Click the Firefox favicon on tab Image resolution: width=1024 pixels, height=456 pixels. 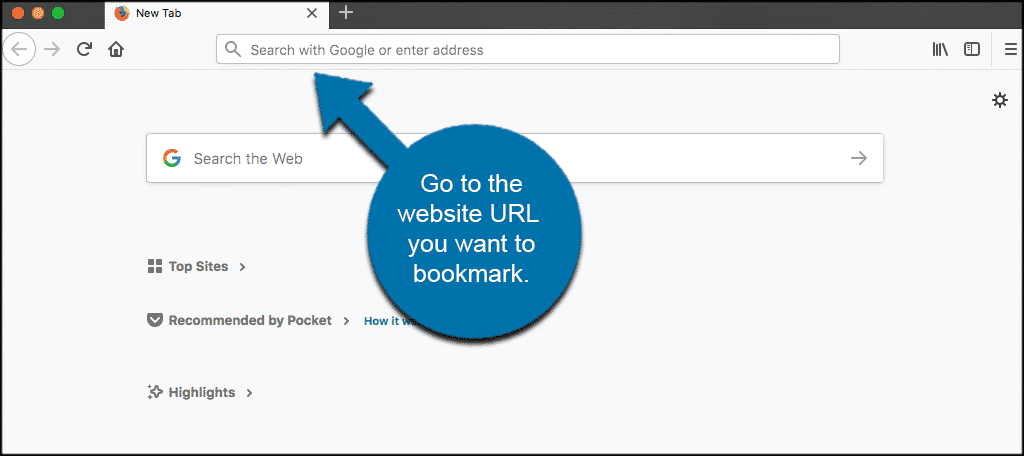(x=122, y=13)
